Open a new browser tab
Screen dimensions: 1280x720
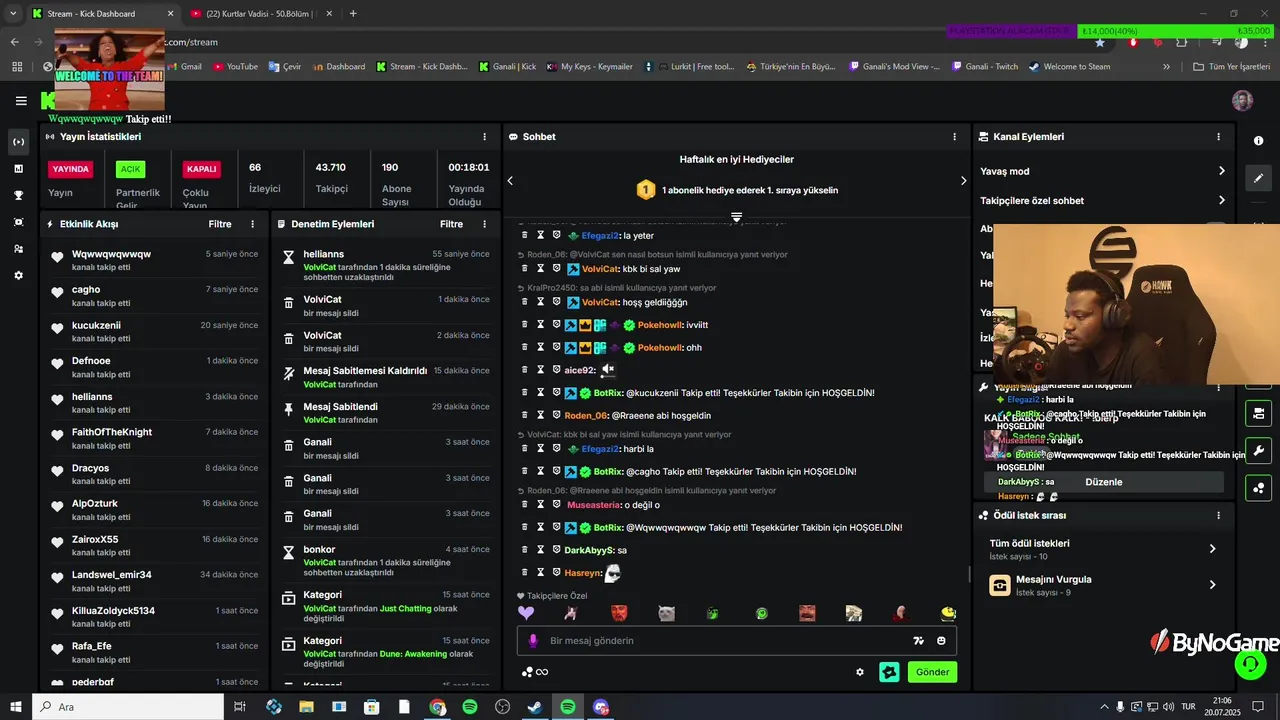point(353,14)
